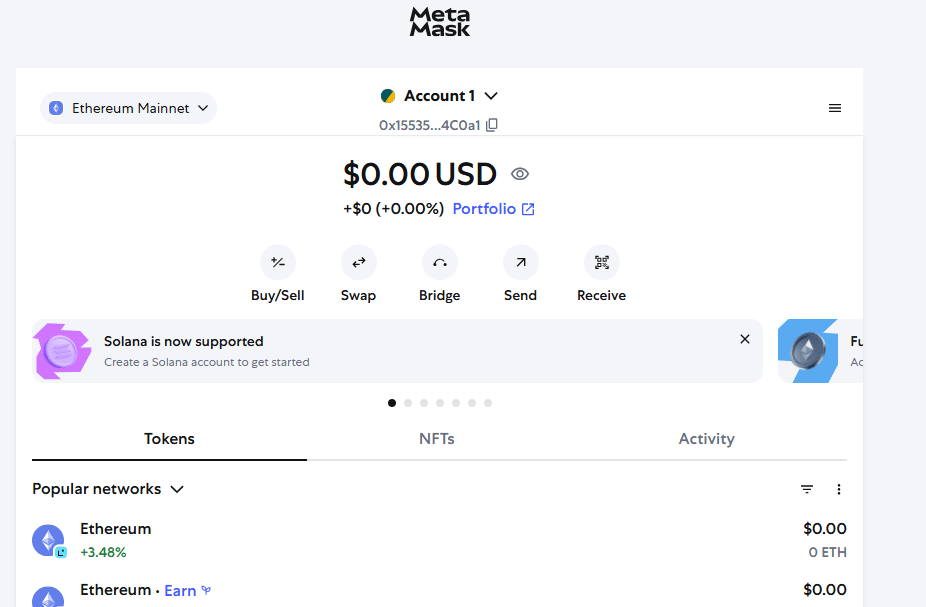This screenshot has width=926, height=607.
Task: Click the Send arrow icon
Action: 520,262
